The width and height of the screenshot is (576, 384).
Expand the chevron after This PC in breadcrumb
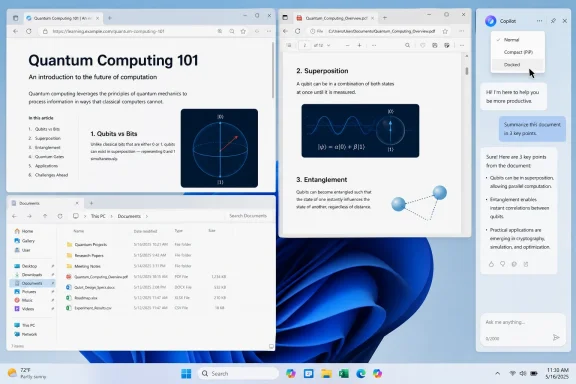point(112,216)
